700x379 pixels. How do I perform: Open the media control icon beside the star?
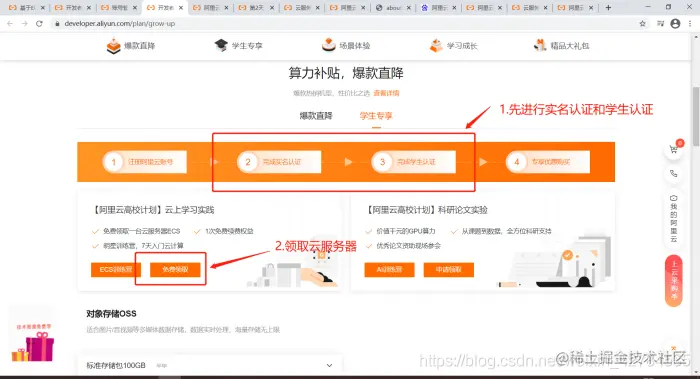[x=660, y=24]
